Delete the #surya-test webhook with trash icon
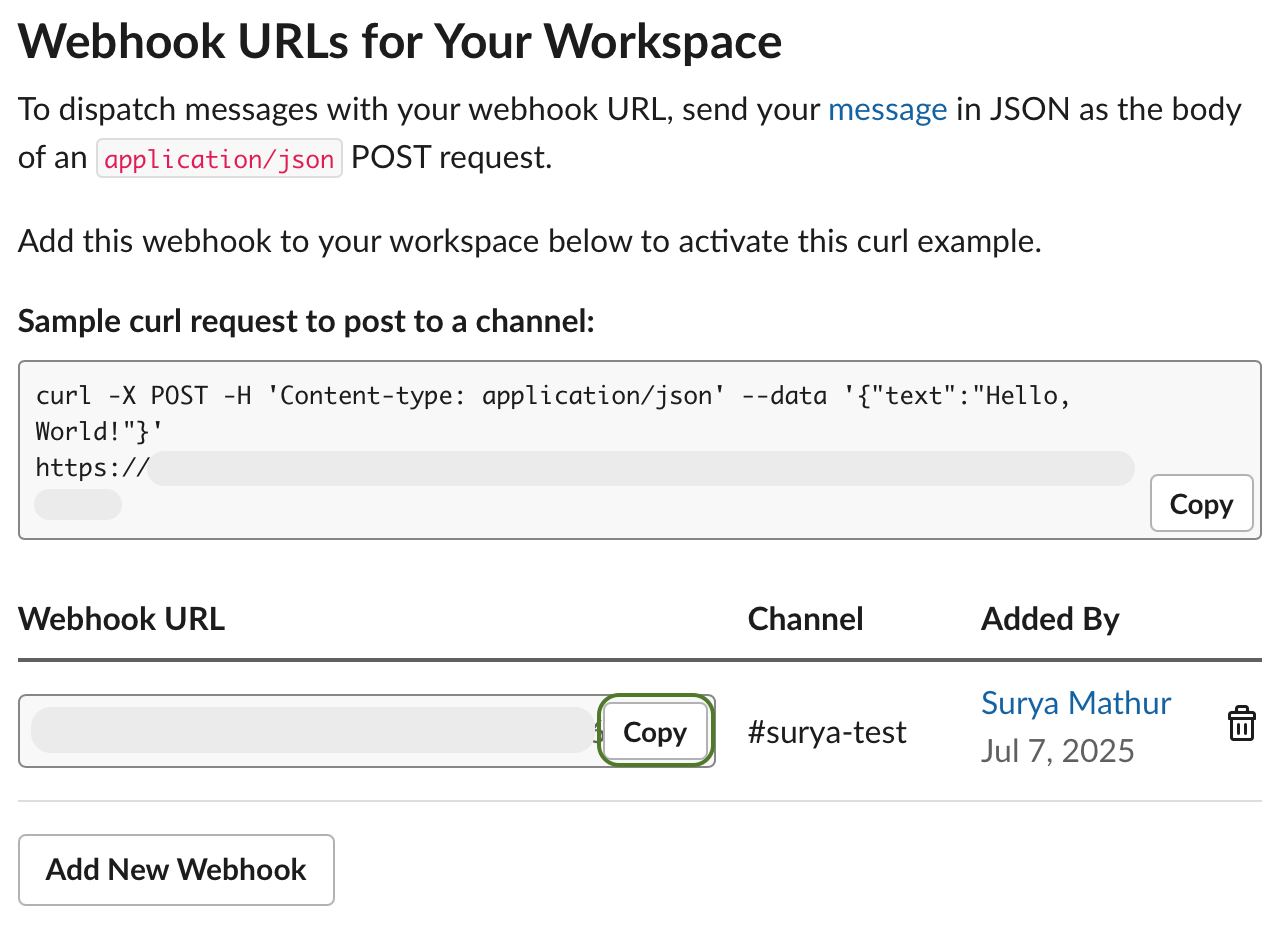Screen dimensions: 1282x938 (x=1241, y=724)
